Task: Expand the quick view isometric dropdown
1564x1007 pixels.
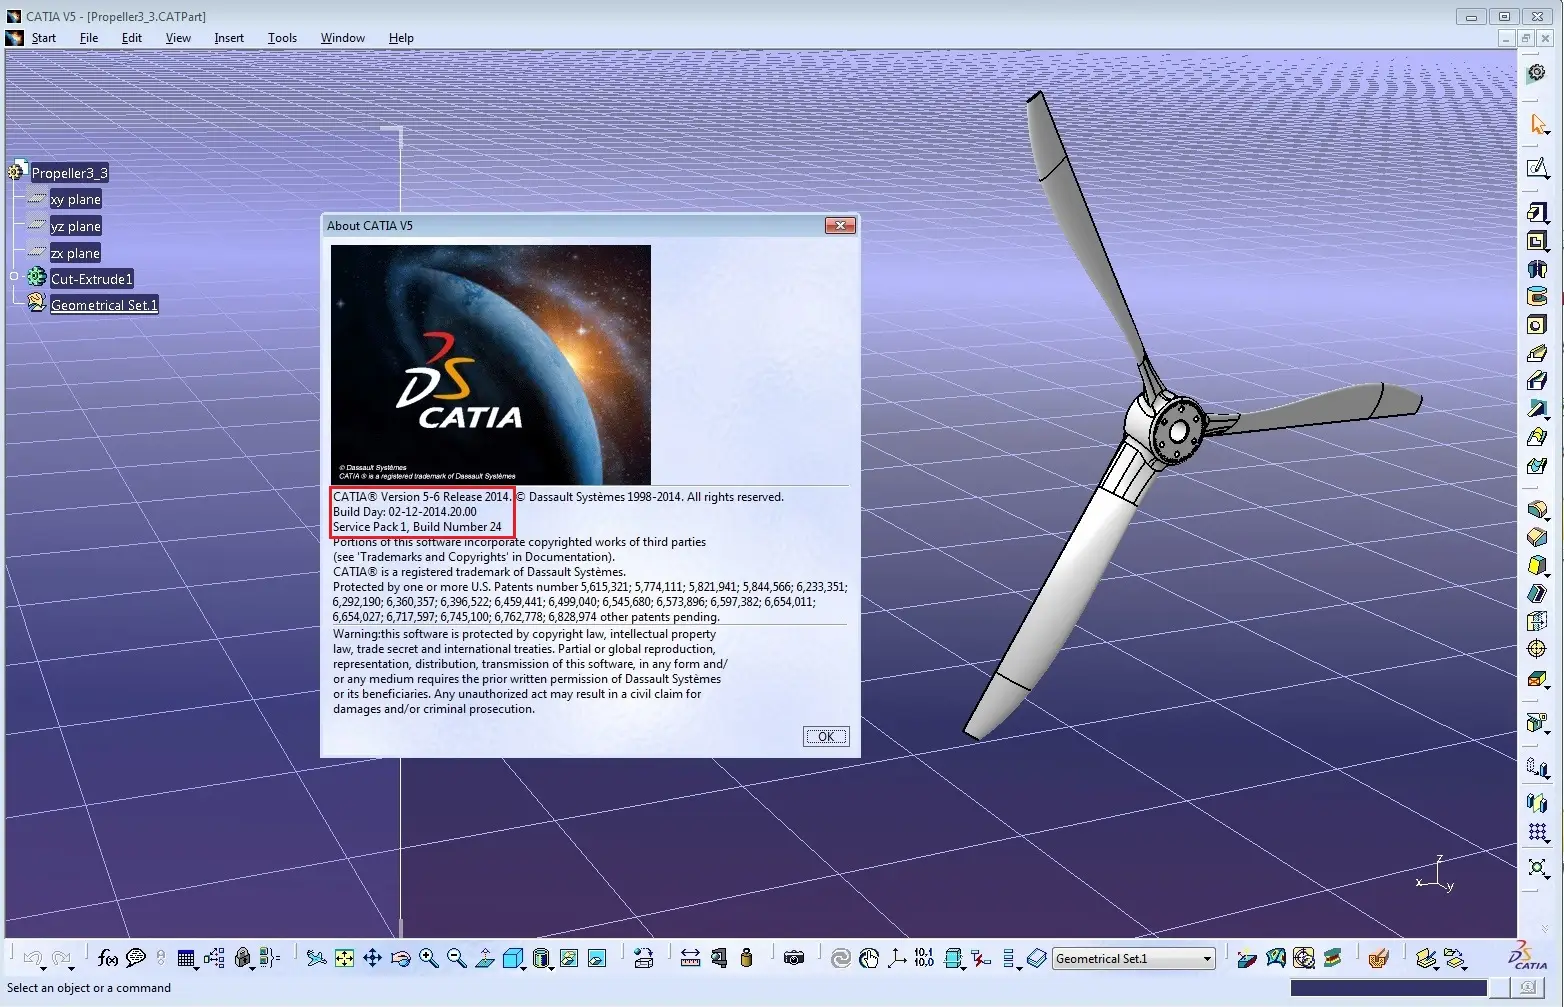Action: pyautogui.click(x=521, y=967)
